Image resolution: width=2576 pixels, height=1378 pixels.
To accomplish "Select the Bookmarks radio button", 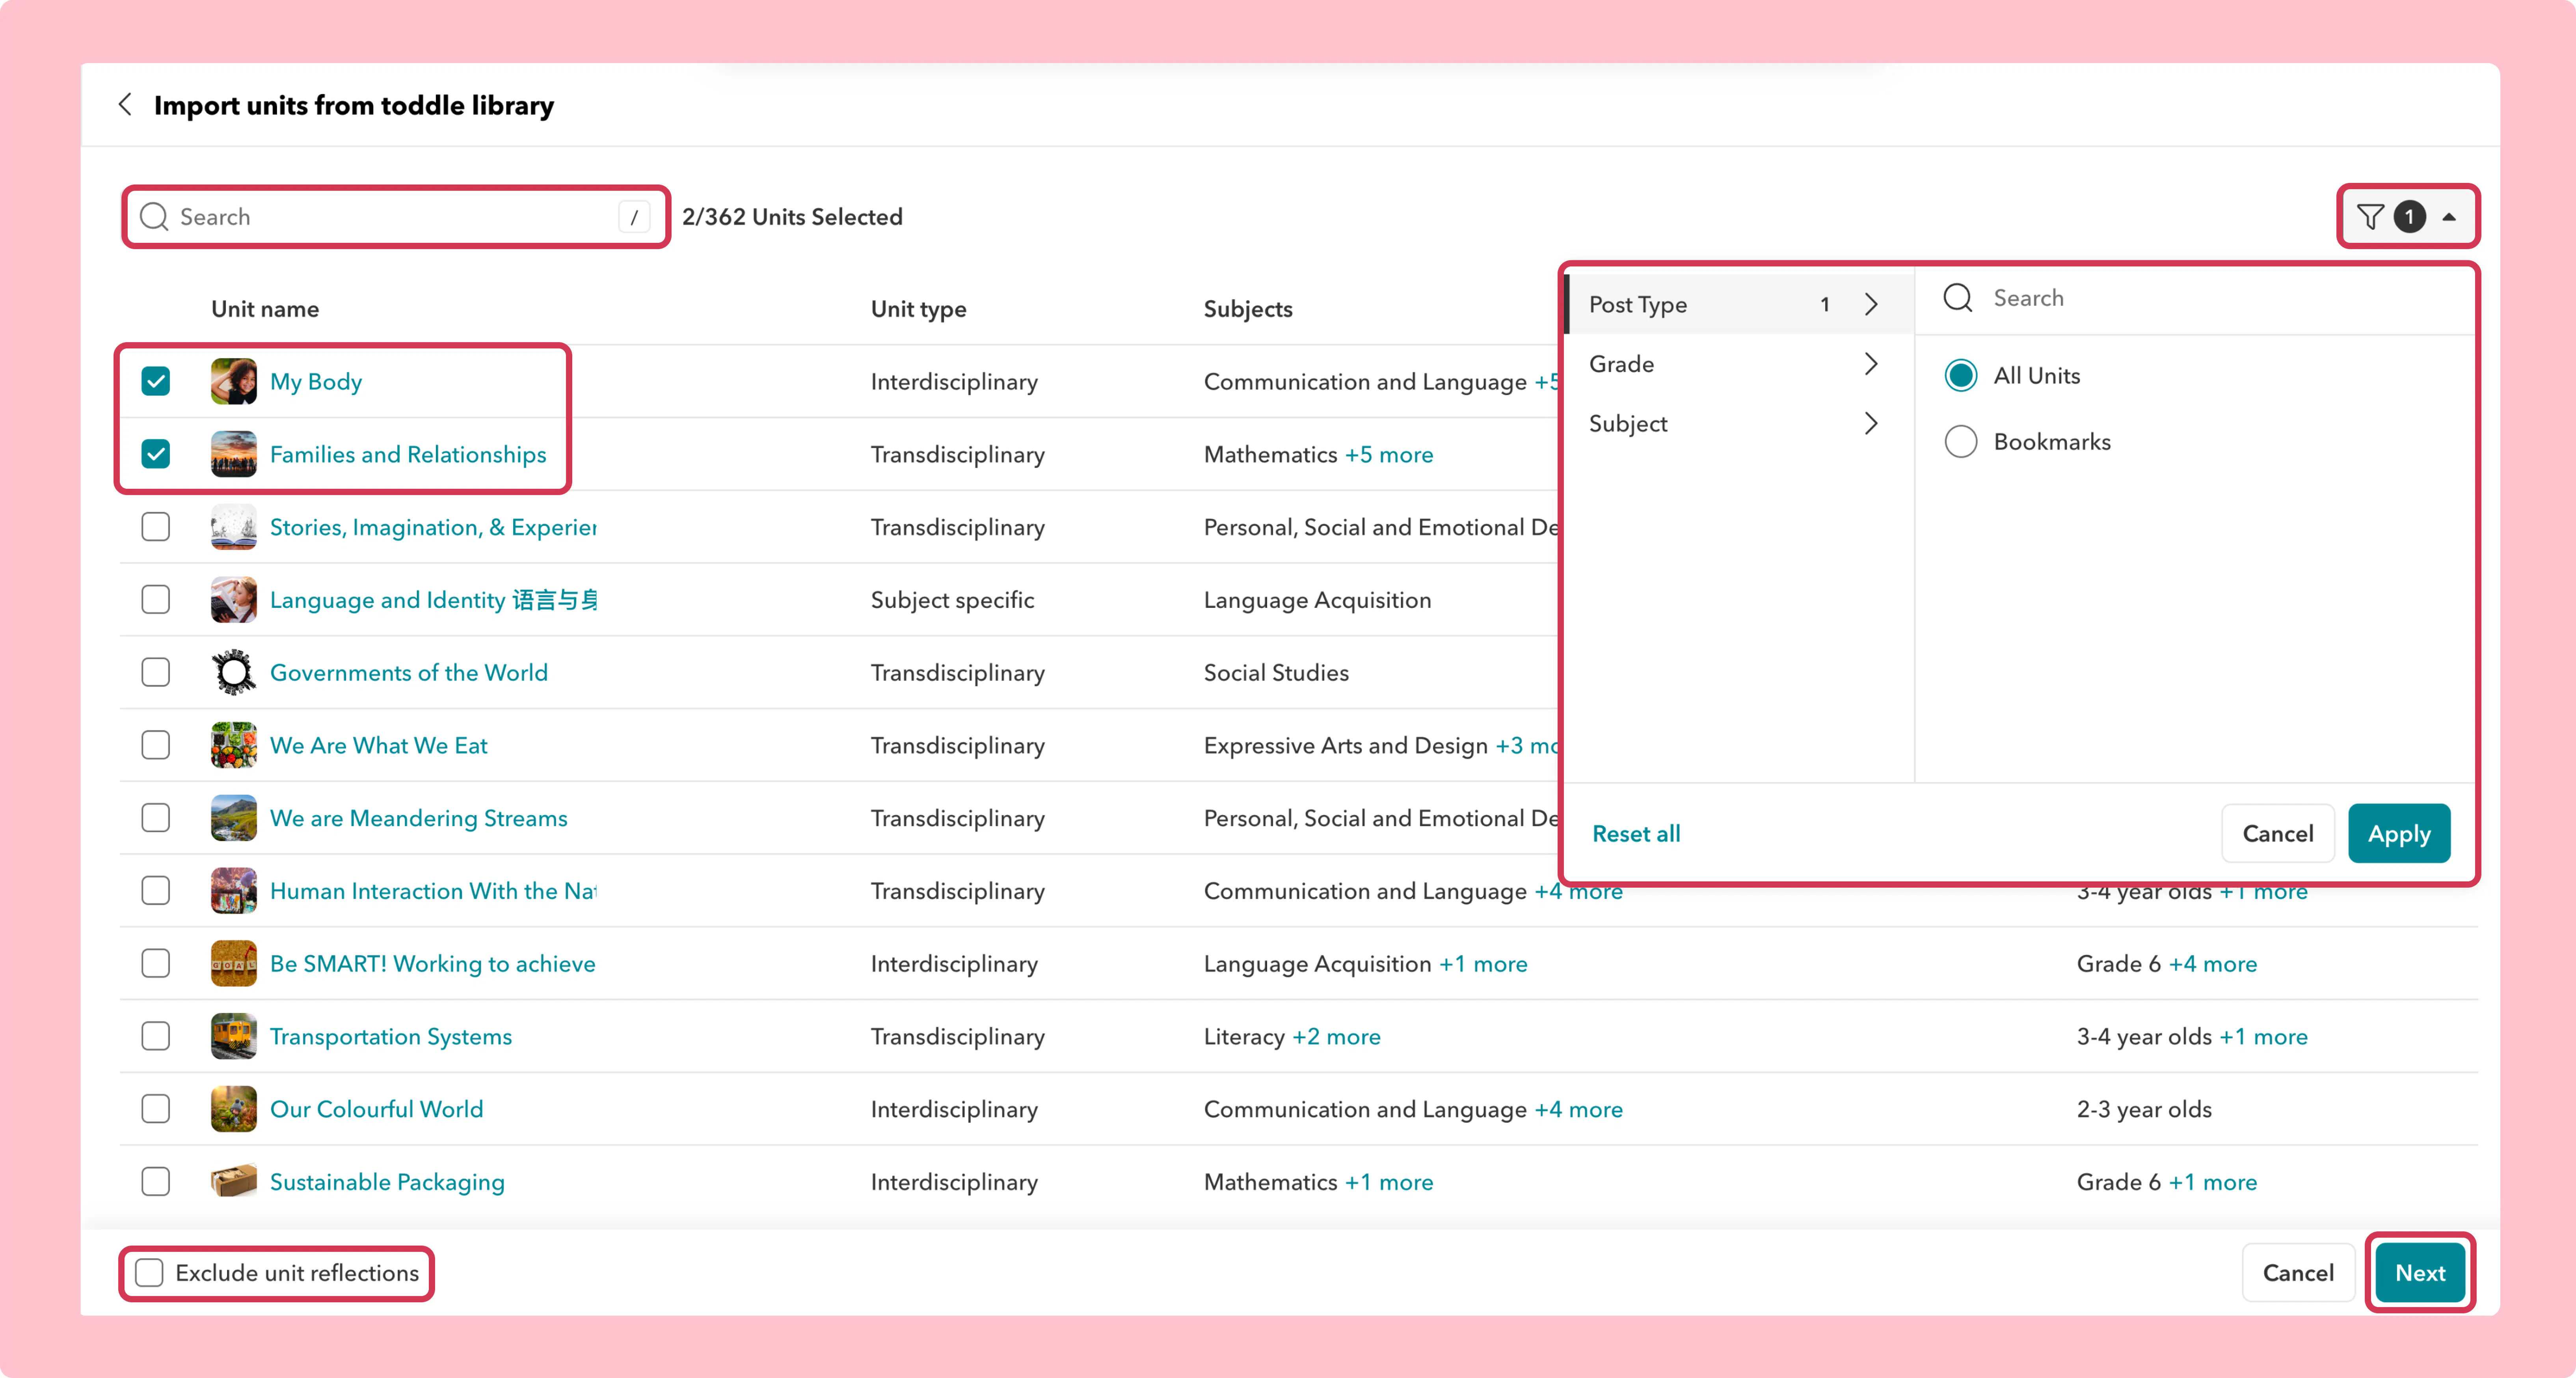I will [x=1961, y=441].
